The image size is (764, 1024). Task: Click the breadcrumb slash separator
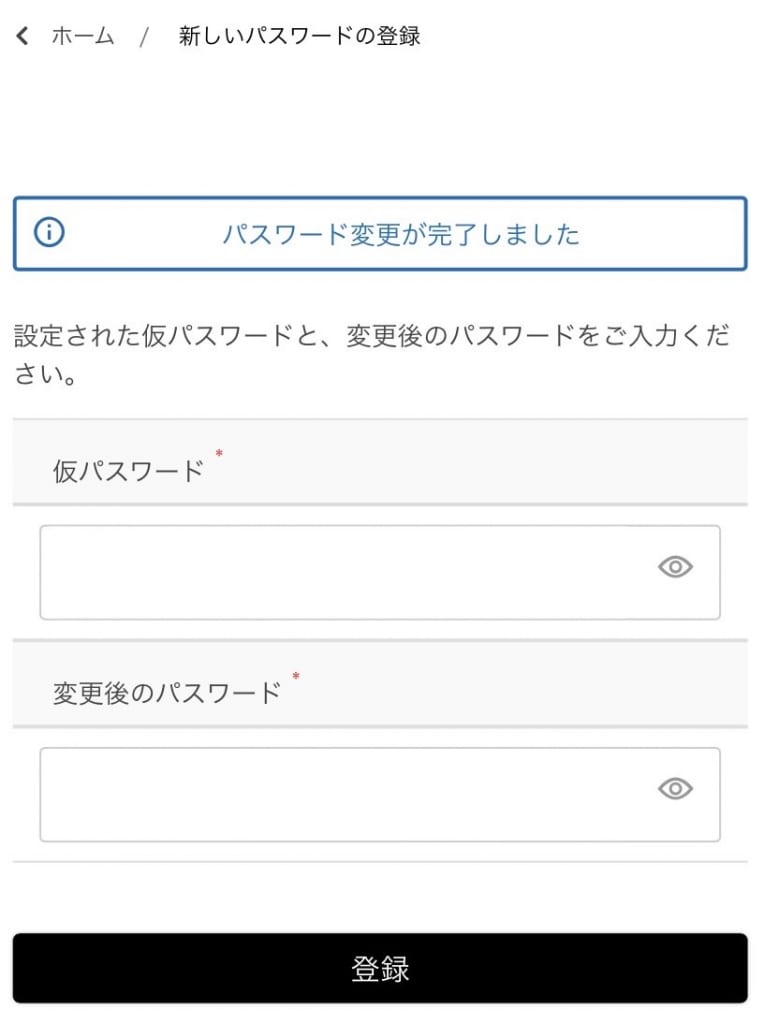[x=144, y=37]
